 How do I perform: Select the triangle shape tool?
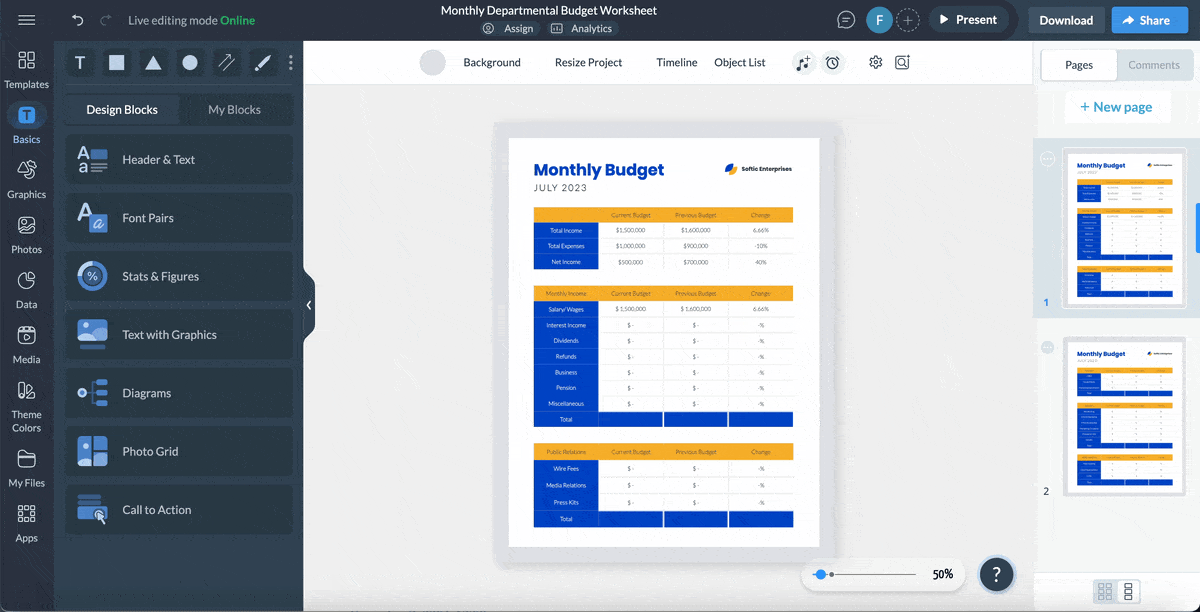tap(153, 62)
